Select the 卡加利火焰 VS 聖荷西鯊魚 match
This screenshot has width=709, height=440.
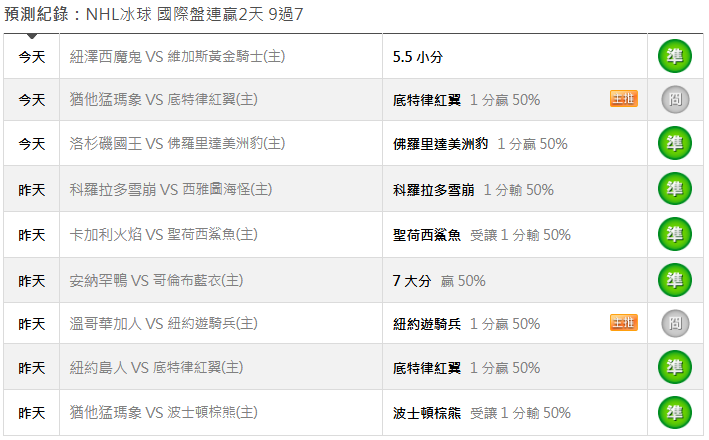point(164,235)
